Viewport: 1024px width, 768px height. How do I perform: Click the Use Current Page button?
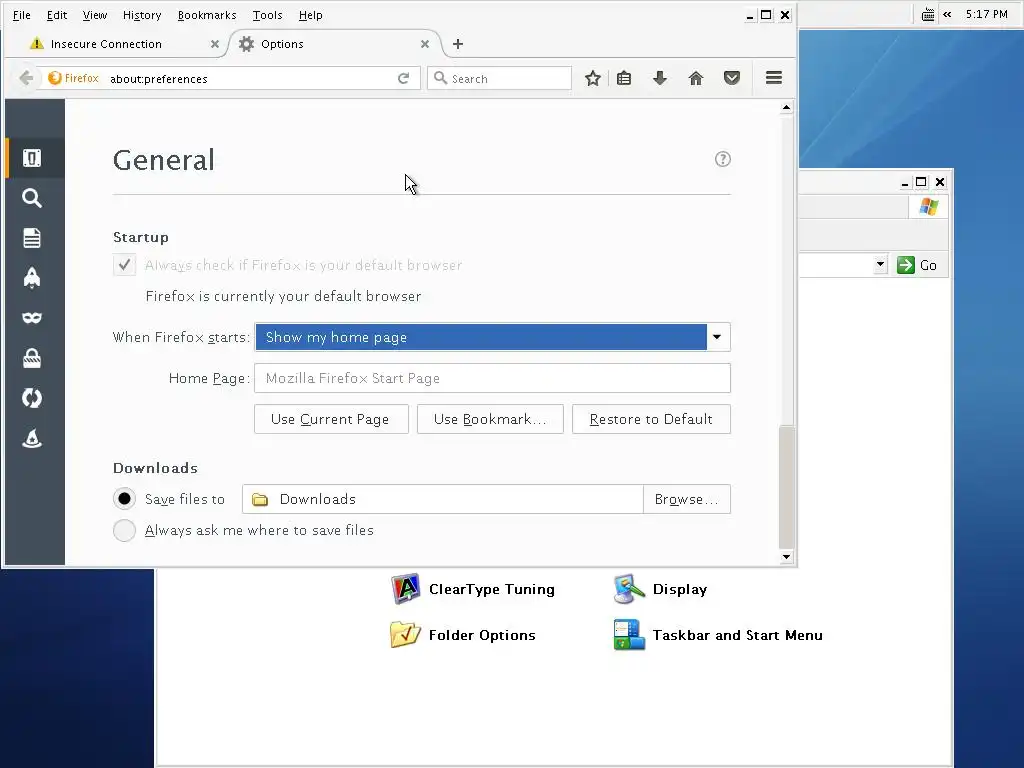click(330, 419)
